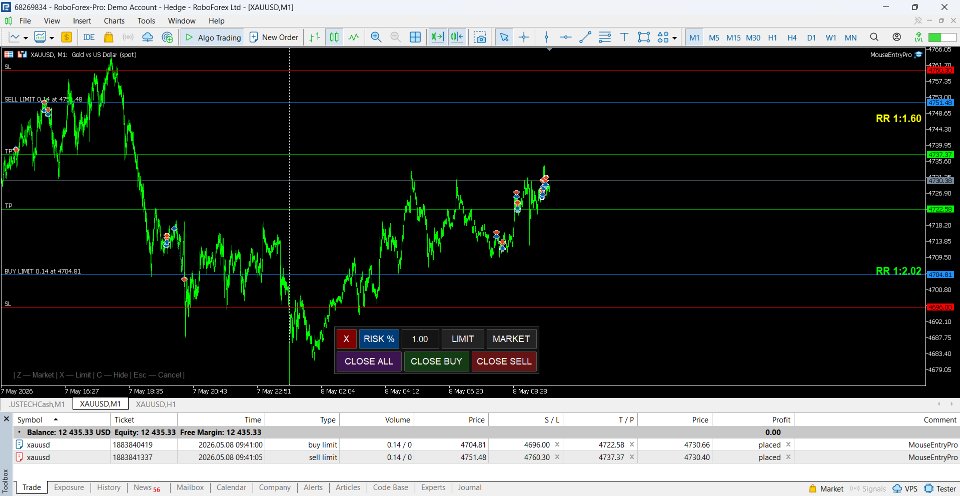Open the Tools menu
Screen dimensions: 960x496
click(x=146, y=21)
